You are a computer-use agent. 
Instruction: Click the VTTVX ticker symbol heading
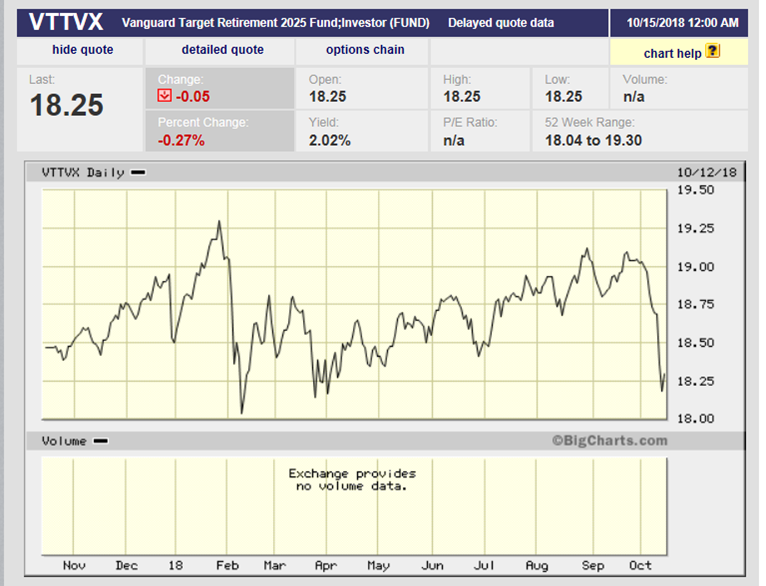pos(65,22)
